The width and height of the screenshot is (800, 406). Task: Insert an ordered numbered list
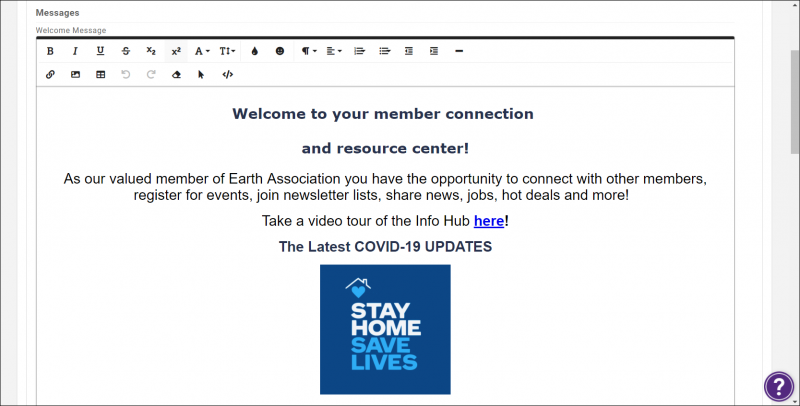[x=360, y=51]
